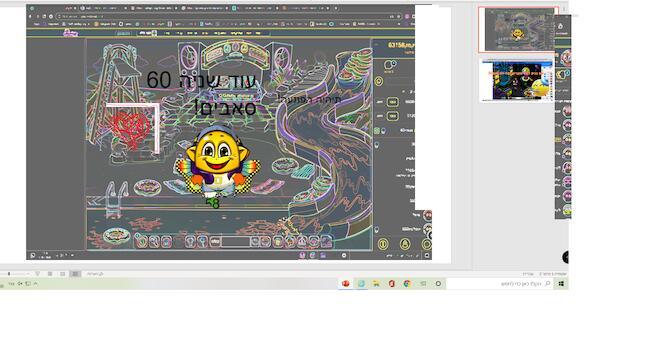This screenshot has height=361, width=649.
Task: Click the Windows Start button
Action: [x=561, y=284]
